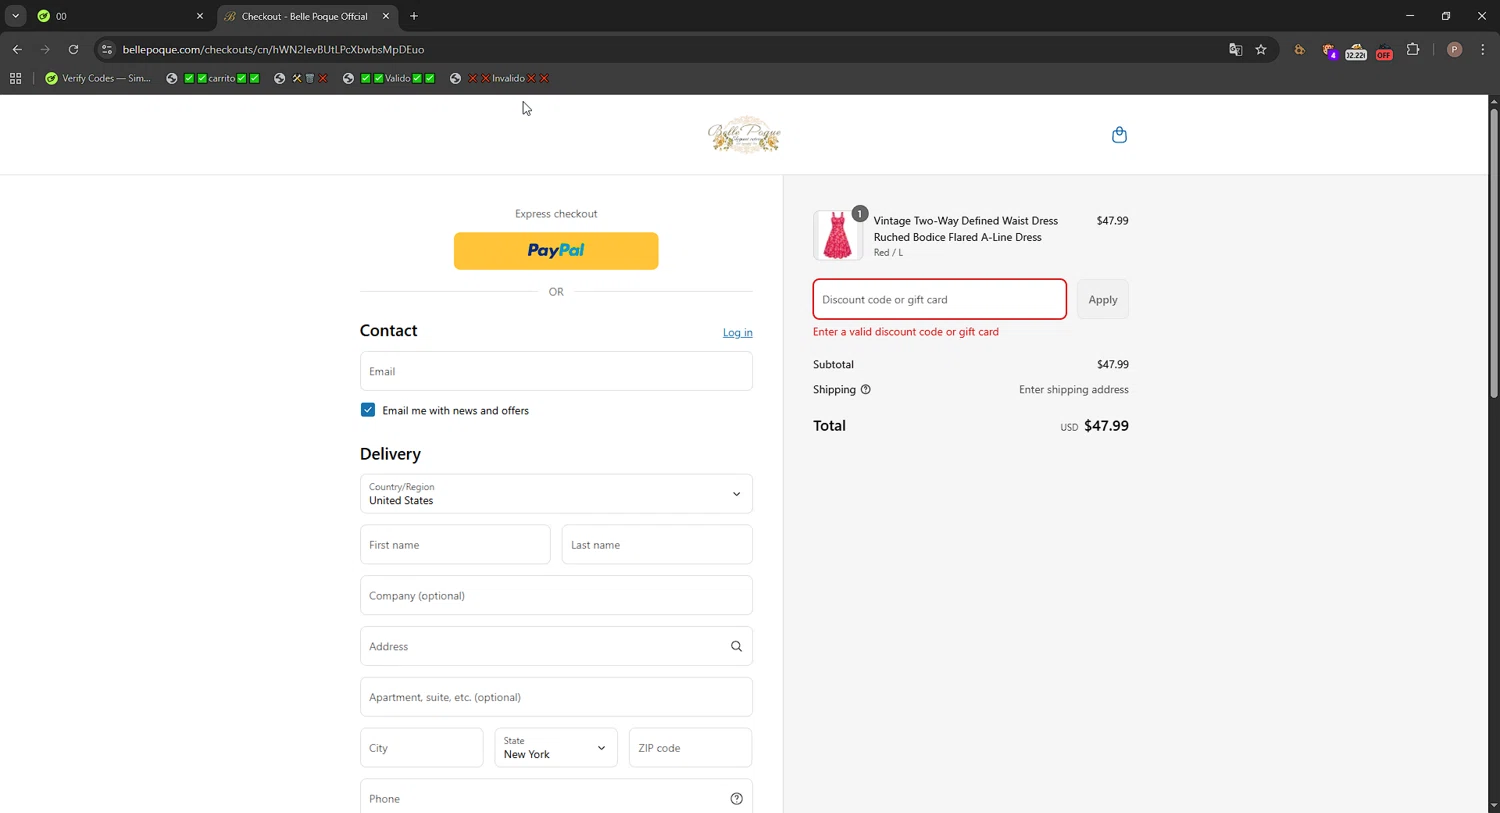Open the Invalido bookmark
1500x813 pixels.
click(x=499, y=78)
